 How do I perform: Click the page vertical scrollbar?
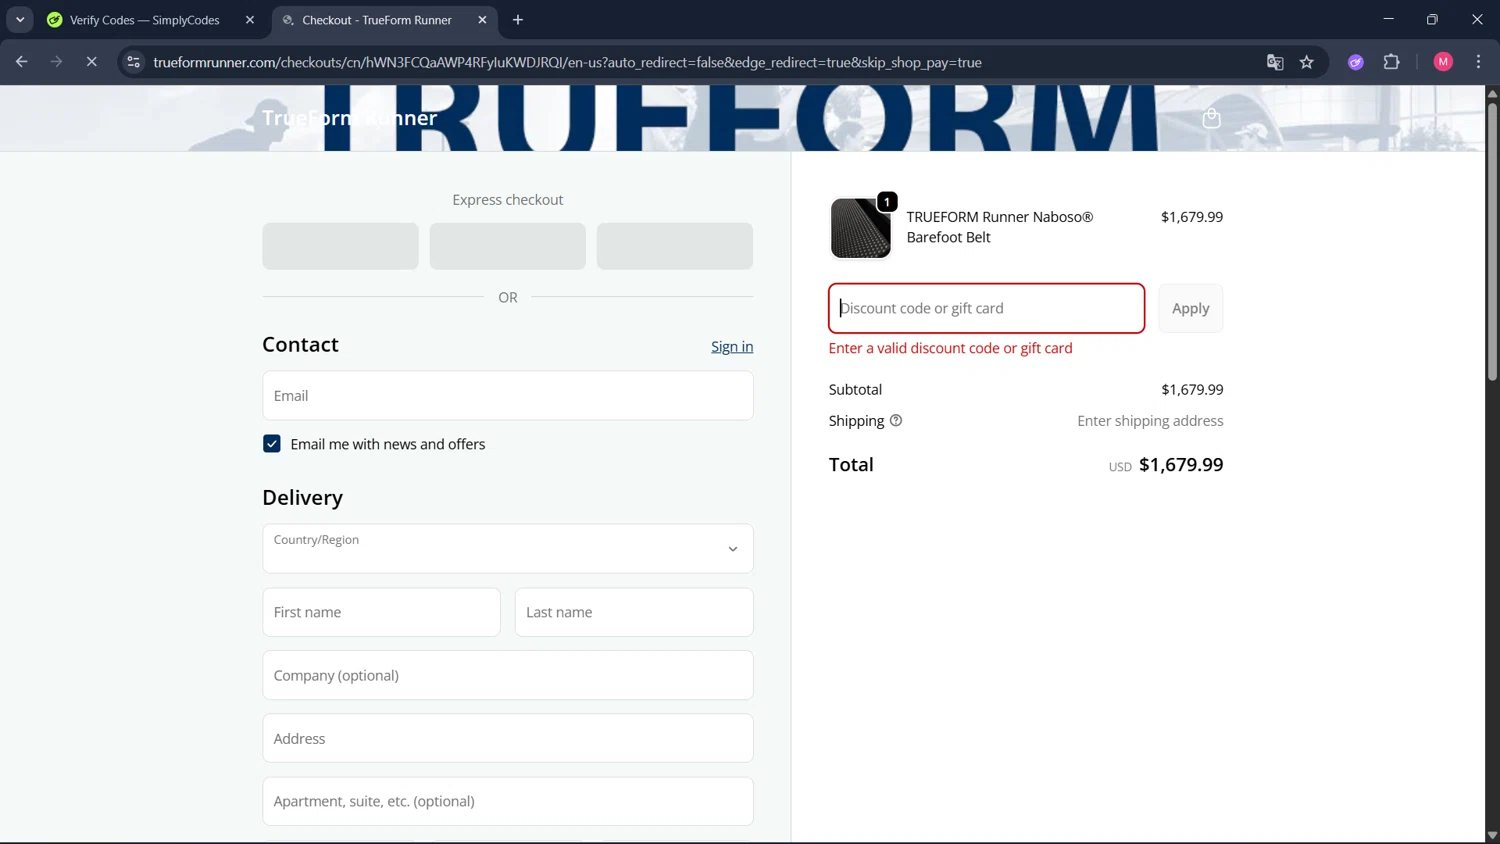[x=1492, y=240]
